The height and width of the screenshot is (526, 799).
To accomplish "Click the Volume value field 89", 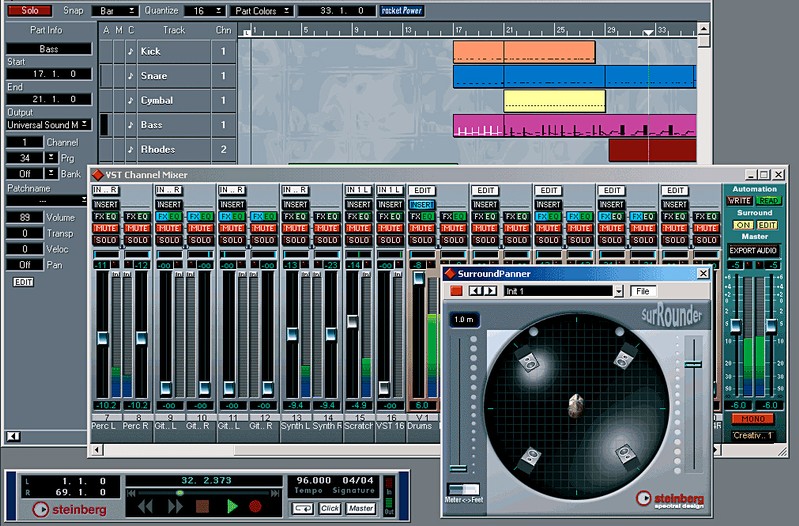I will pyautogui.click(x=24, y=218).
